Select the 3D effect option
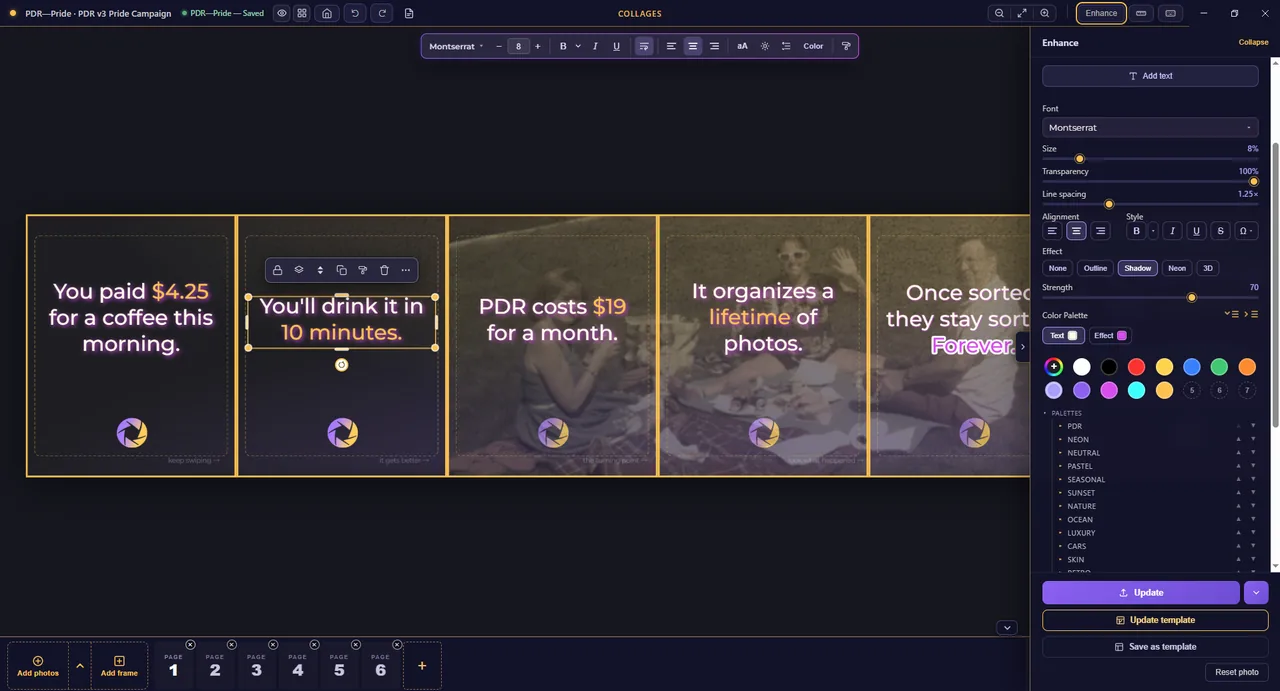Image resolution: width=1280 pixels, height=691 pixels. pos(1207,268)
